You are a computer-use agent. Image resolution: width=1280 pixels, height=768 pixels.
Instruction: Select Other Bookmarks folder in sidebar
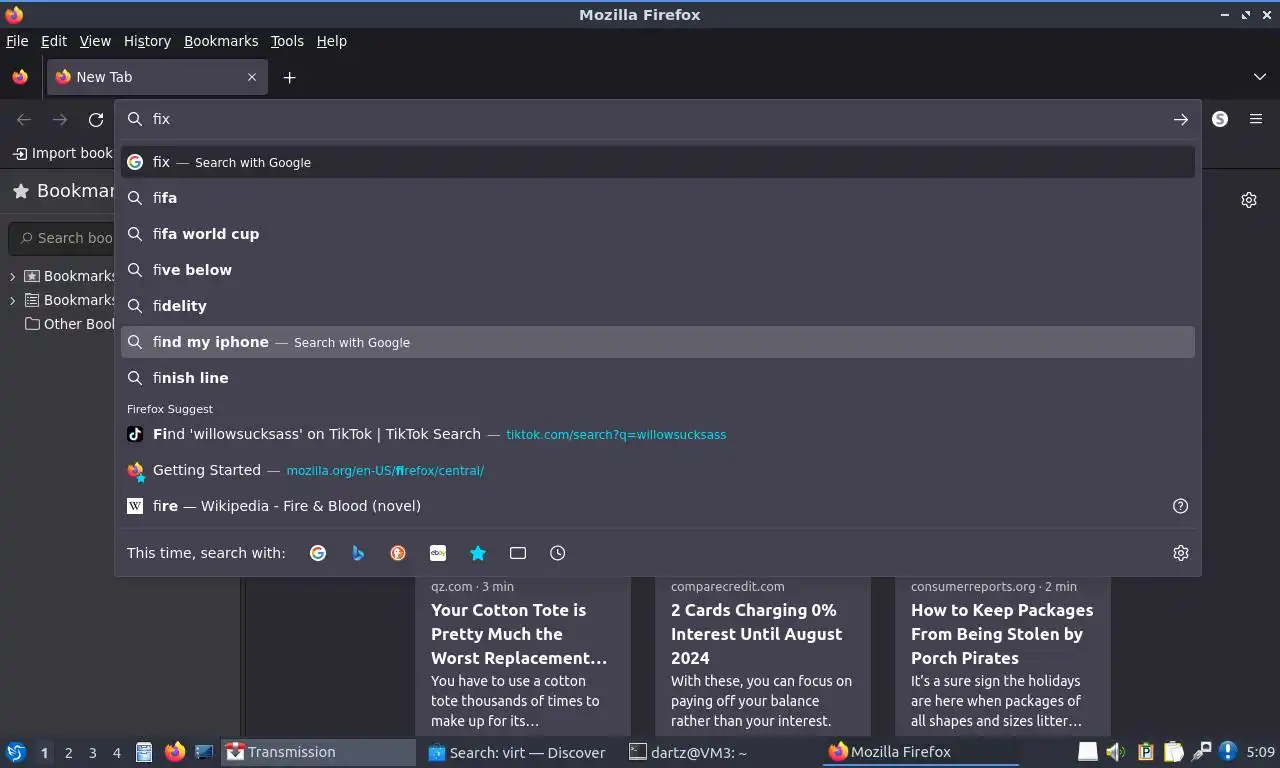coord(69,324)
